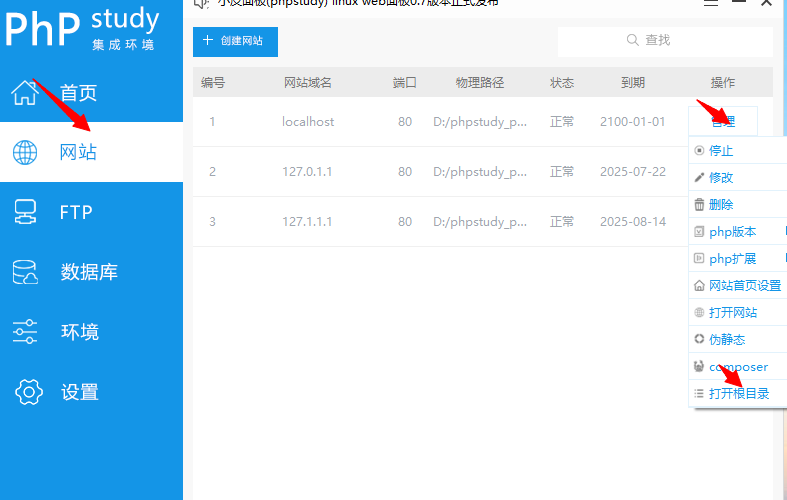This screenshot has width=787, height=500.
Task: Click the 编号 column header
Action: click(213, 82)
